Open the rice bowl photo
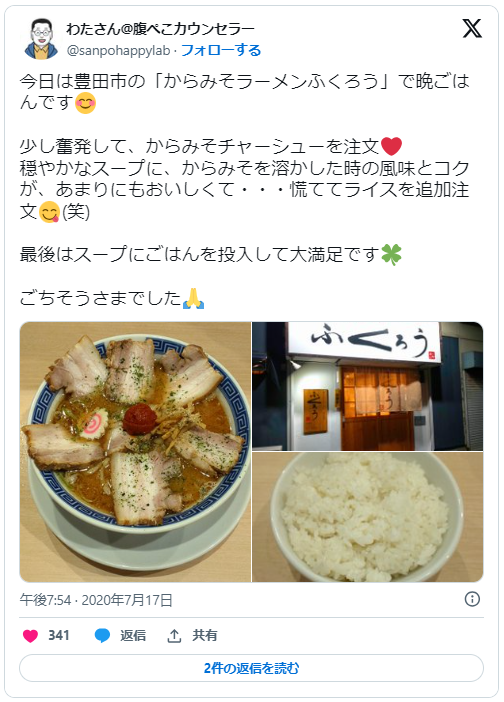 tap(367, 517)
